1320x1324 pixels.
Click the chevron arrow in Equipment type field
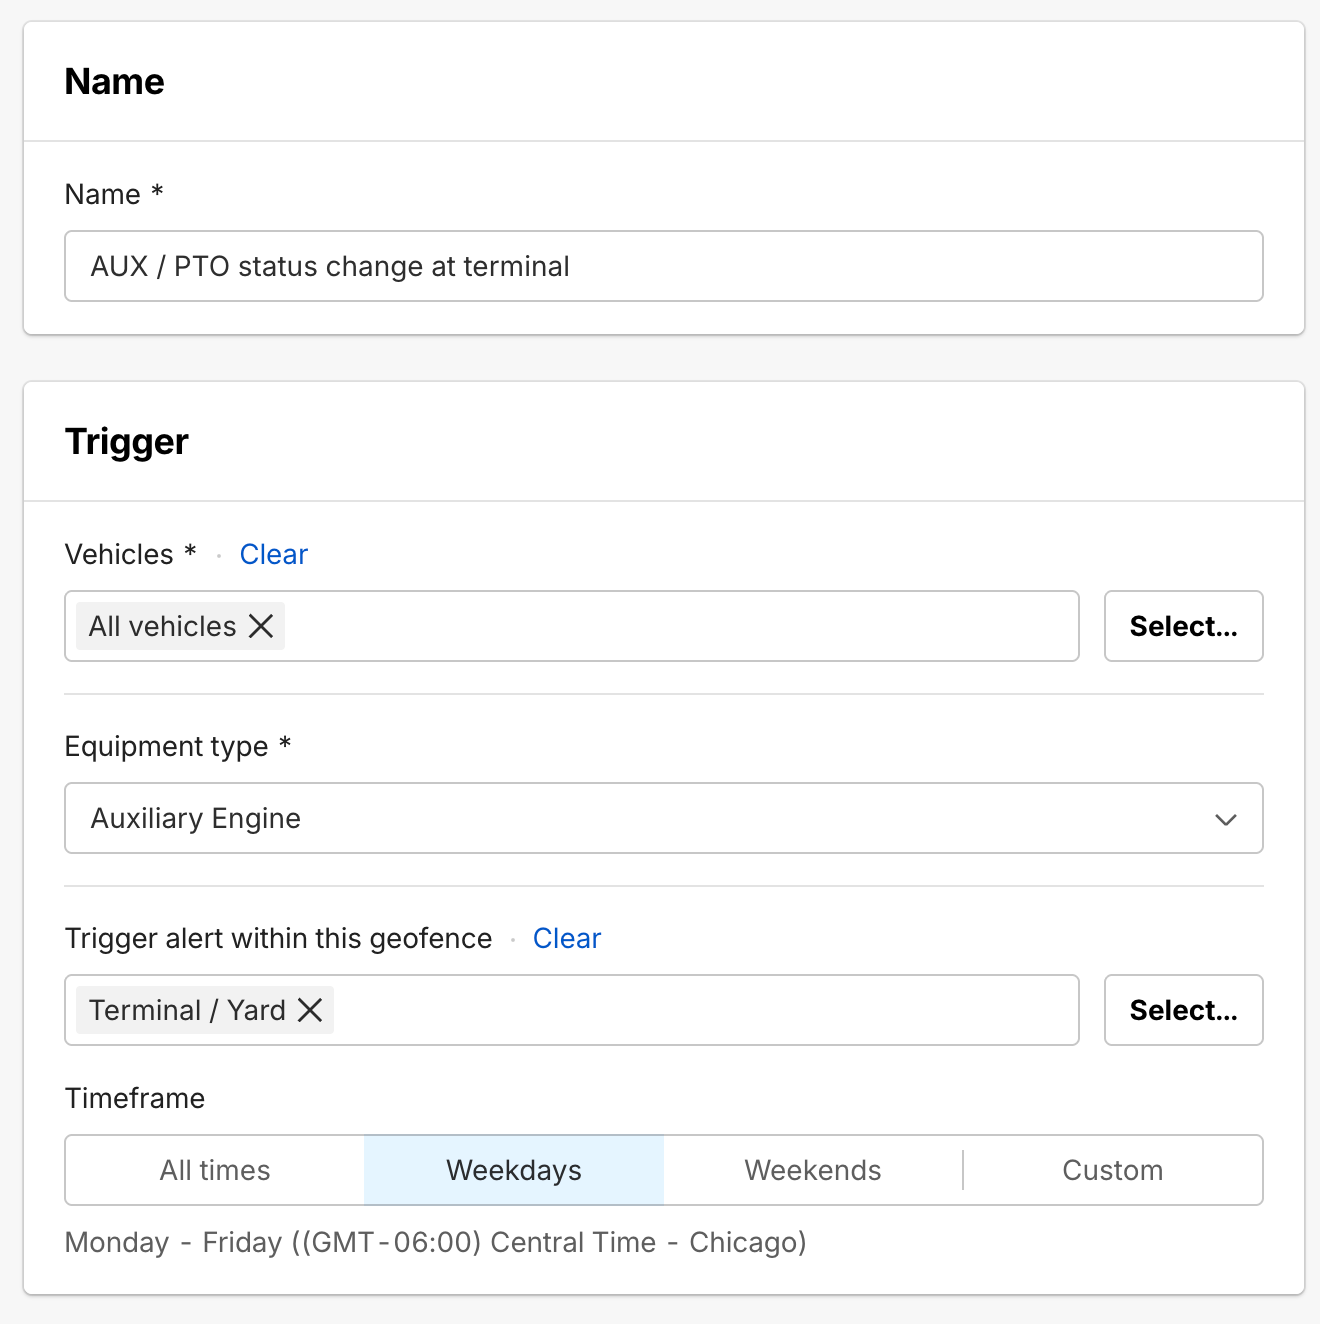pyautogui.click(x=1225, y=819)
